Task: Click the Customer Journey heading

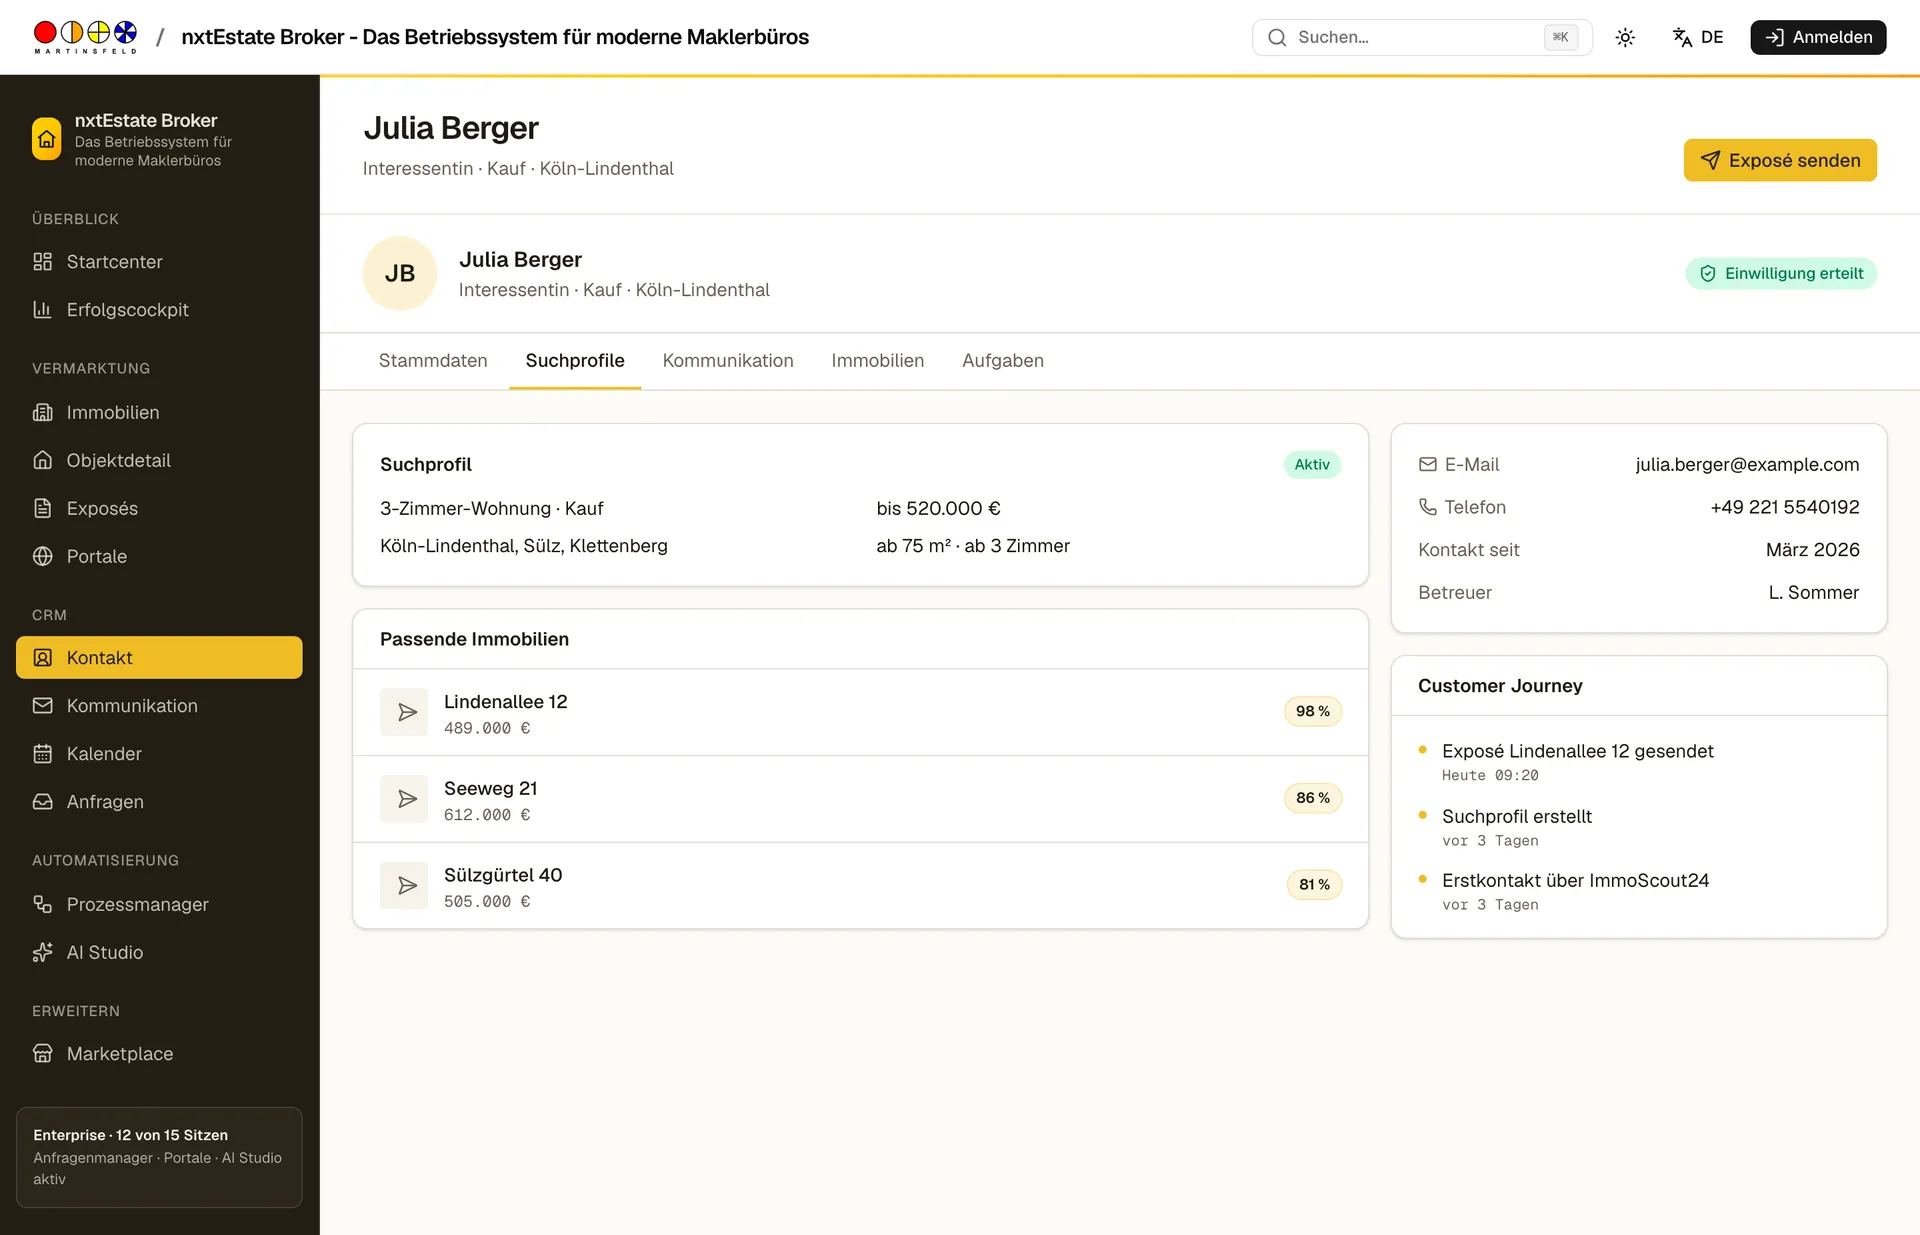Action: point(1500,686)
